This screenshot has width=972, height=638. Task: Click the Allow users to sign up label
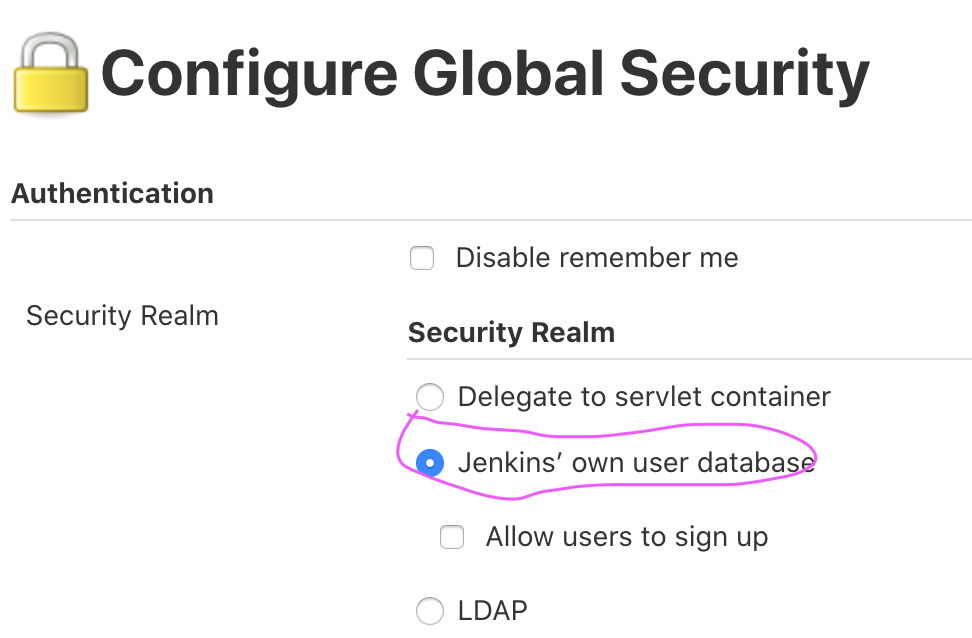click(626, 537)
